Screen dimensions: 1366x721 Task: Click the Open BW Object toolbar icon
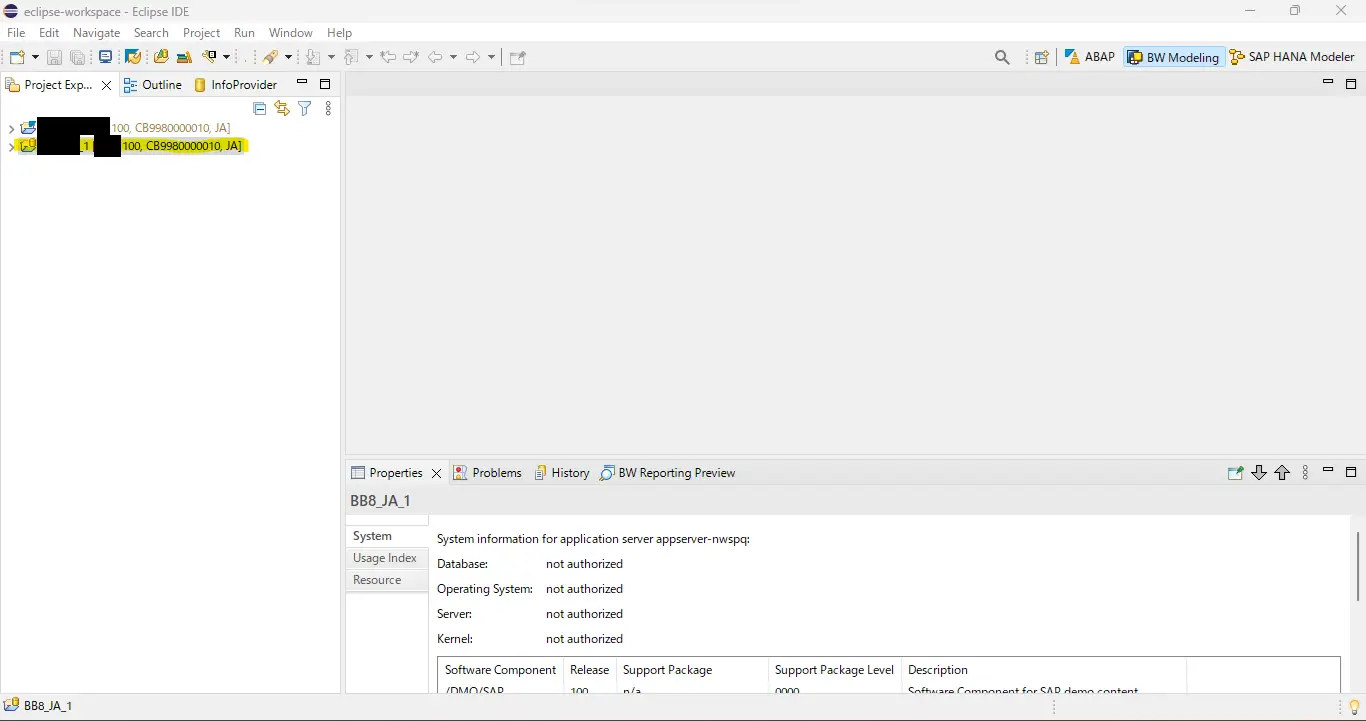[x=161, y=57]
